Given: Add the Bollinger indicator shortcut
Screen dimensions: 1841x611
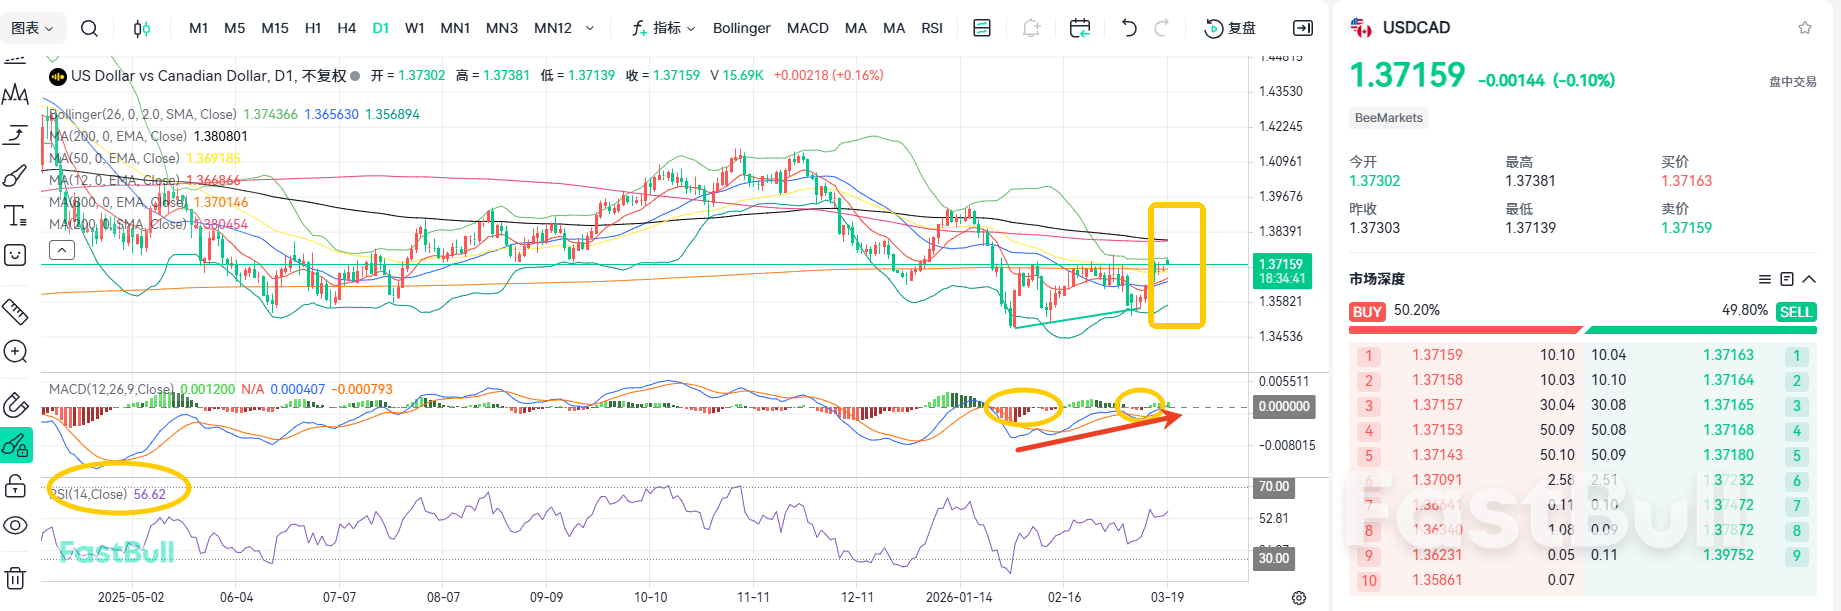Looking at the screenshot, I should tap(742, 28).
